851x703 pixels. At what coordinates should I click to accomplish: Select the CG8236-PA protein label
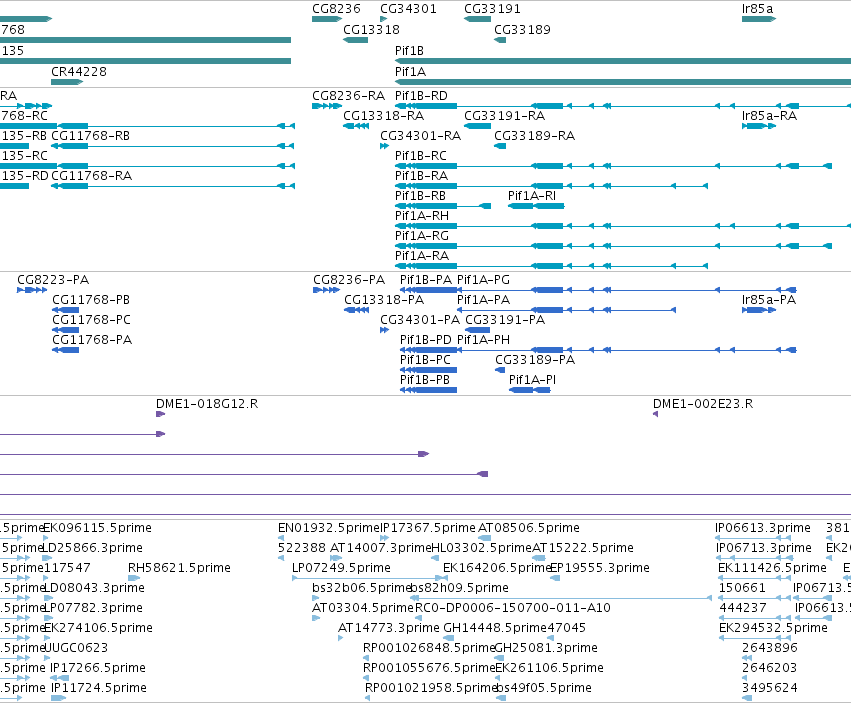click(x=349, y=280)
